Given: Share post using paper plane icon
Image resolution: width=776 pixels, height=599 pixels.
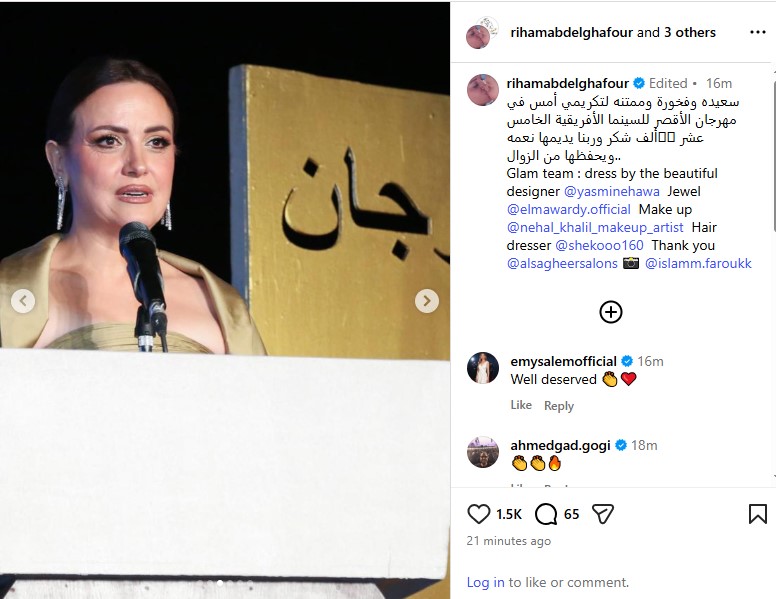Looking at the screenshot, I should coord(603,514).
